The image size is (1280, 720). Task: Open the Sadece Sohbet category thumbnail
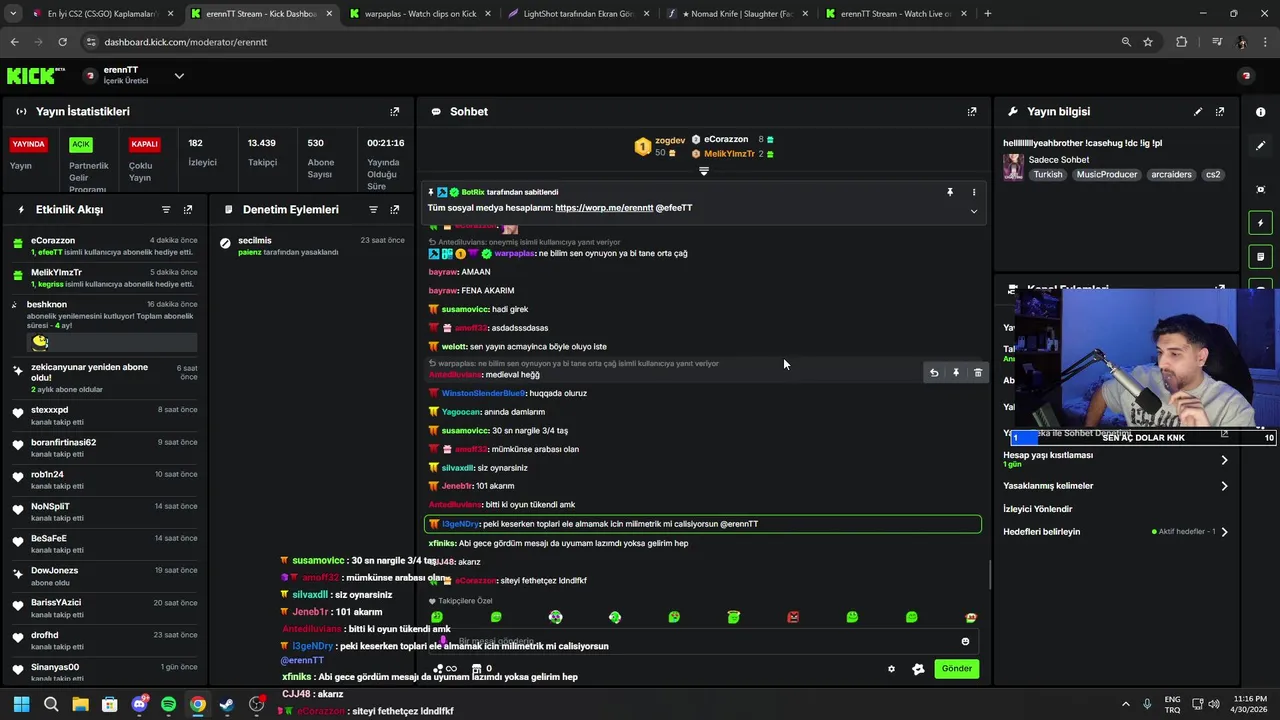(1013, 167)
